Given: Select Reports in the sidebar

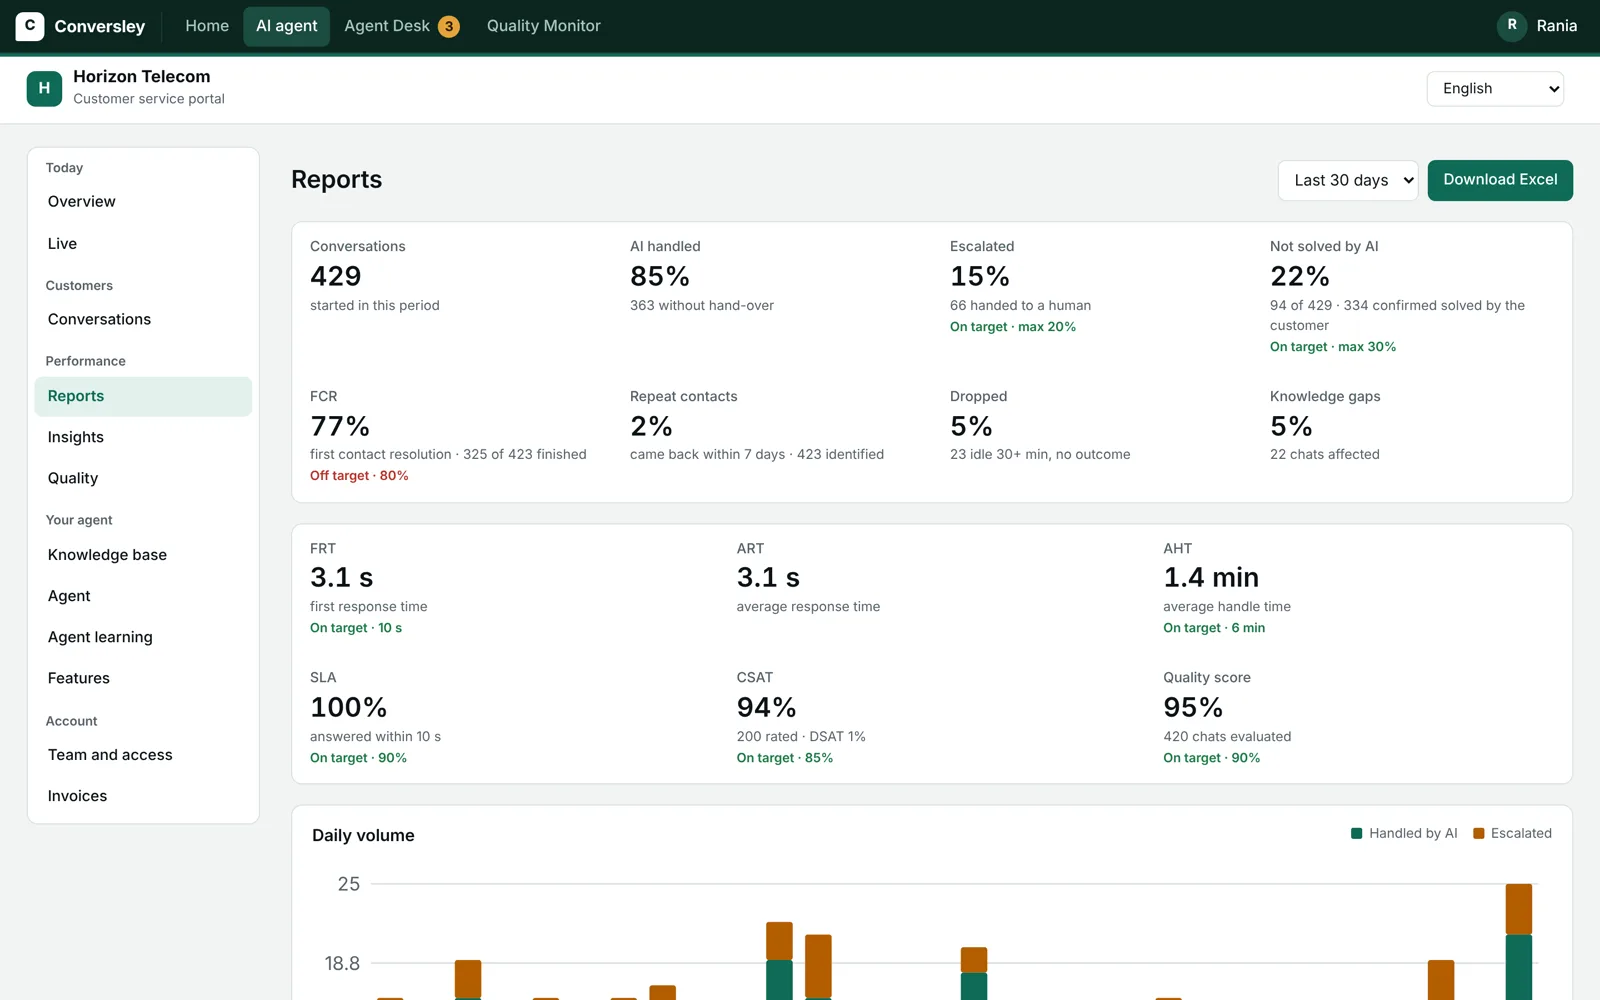Looking at the screenshot, I should (x=143, y=396).
